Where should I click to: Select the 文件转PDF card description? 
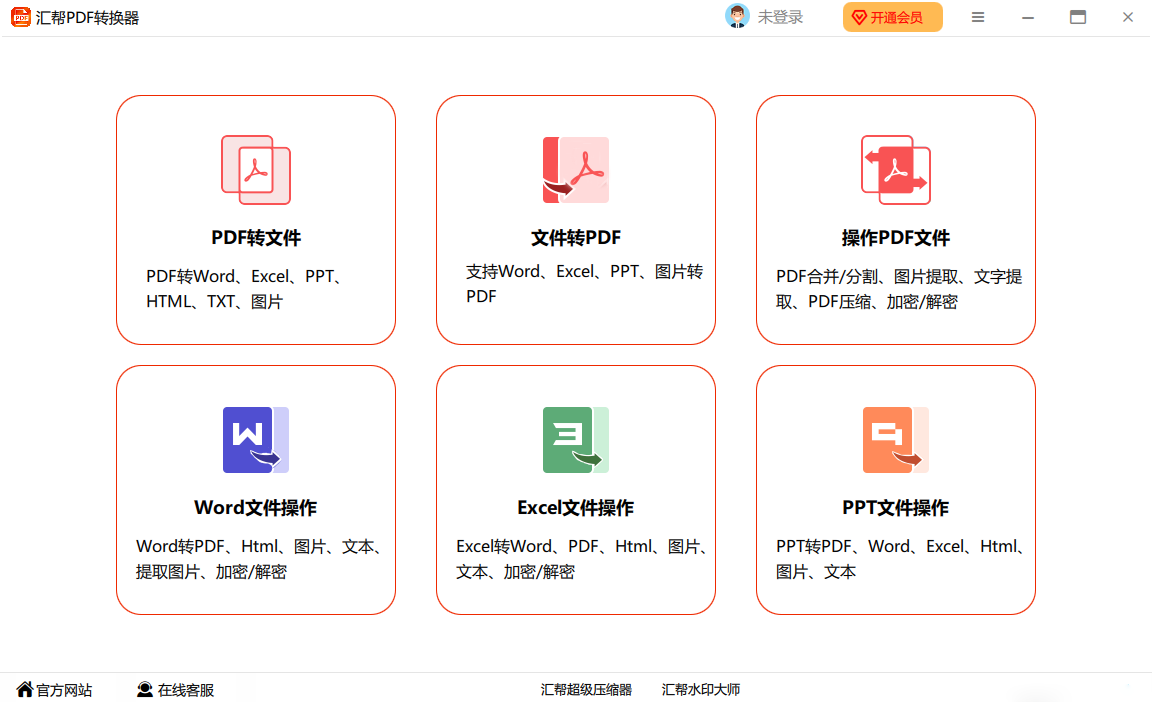coord(584,284)
